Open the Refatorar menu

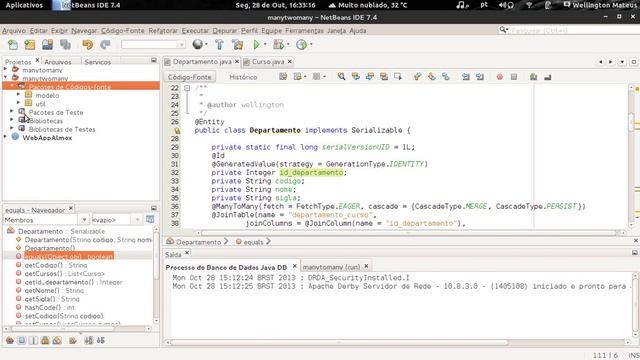click(163, 31)
